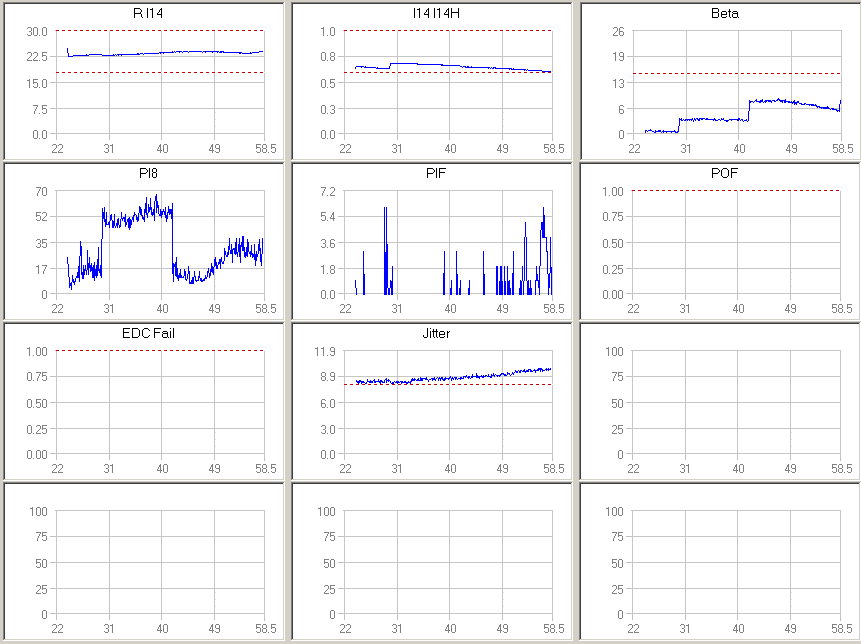Select the red dashed line in EDC Fail chart
The width and height of the screenshot is (861, 644).
click(x=160, y=350)
